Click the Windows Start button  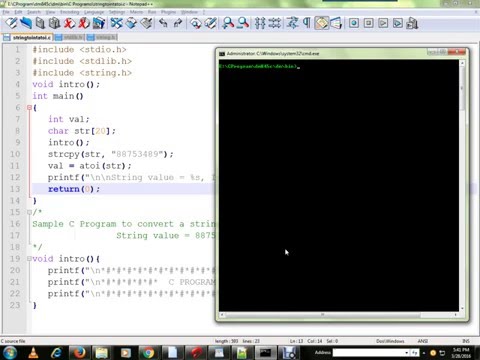(x=10, y=353)
